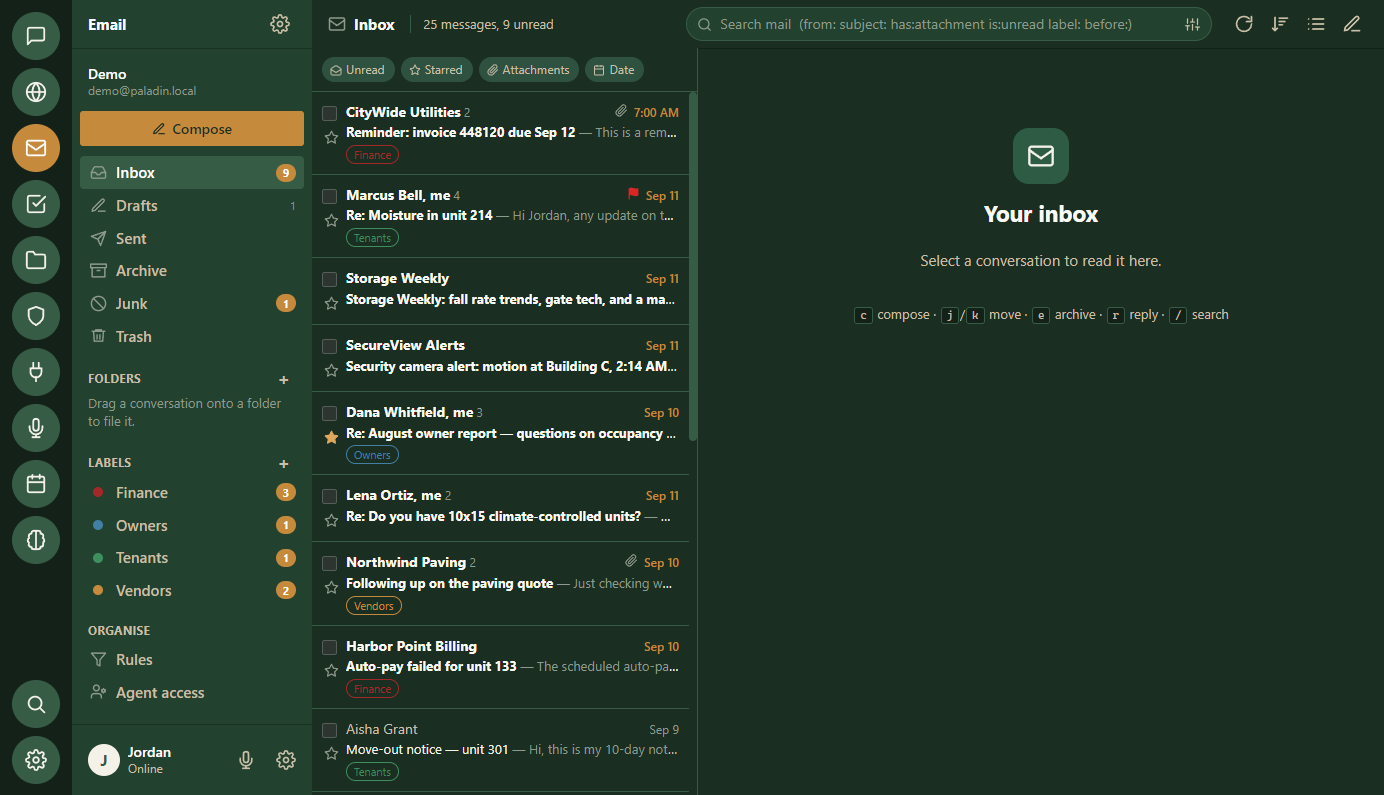Unstar the Dana Whitfield conversation
This screenshot has width=1384, height=795.
(x=331, y=437)
